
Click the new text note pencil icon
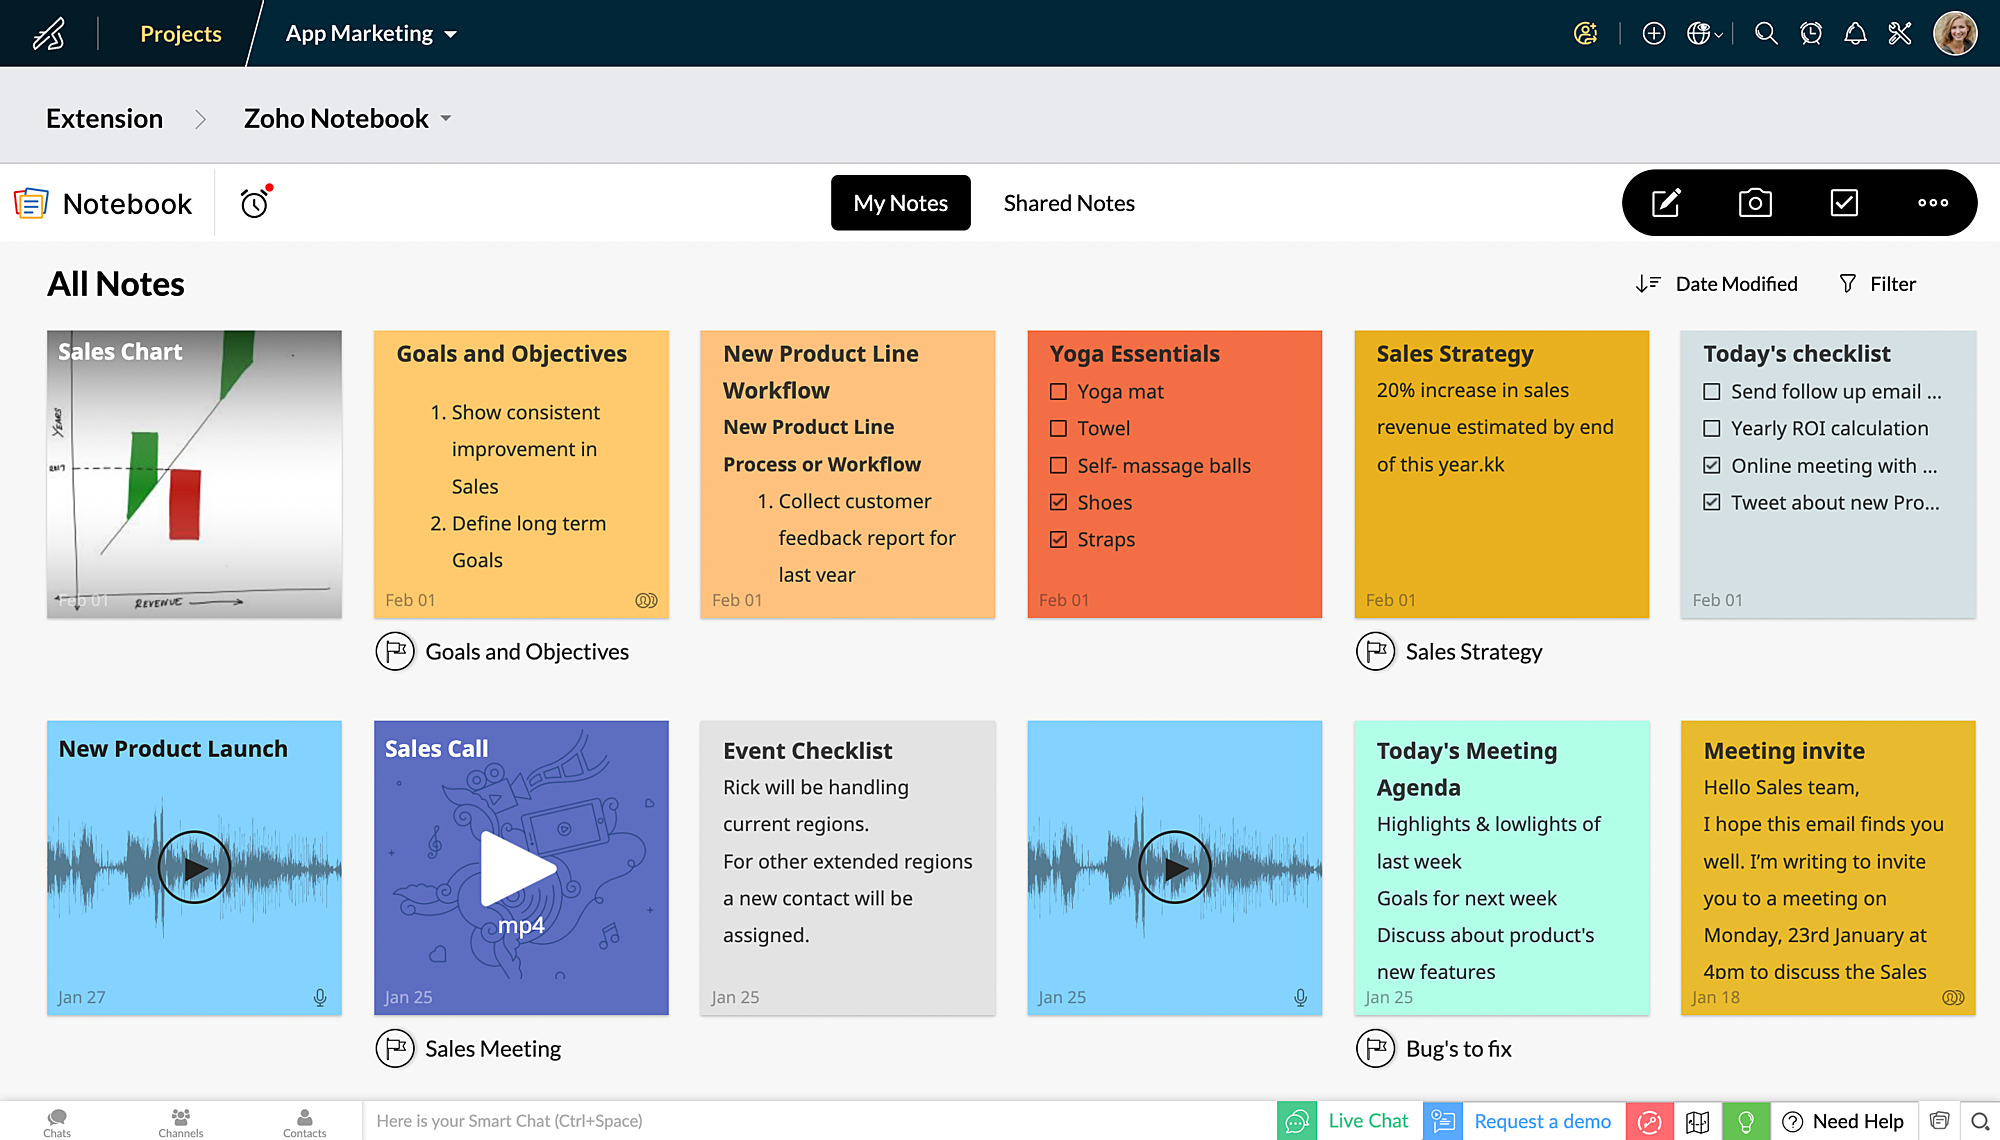click(1666, 203)
